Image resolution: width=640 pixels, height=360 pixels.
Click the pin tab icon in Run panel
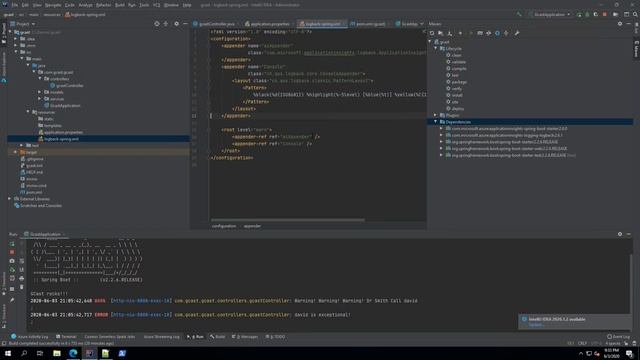click(x=12, y=300)
